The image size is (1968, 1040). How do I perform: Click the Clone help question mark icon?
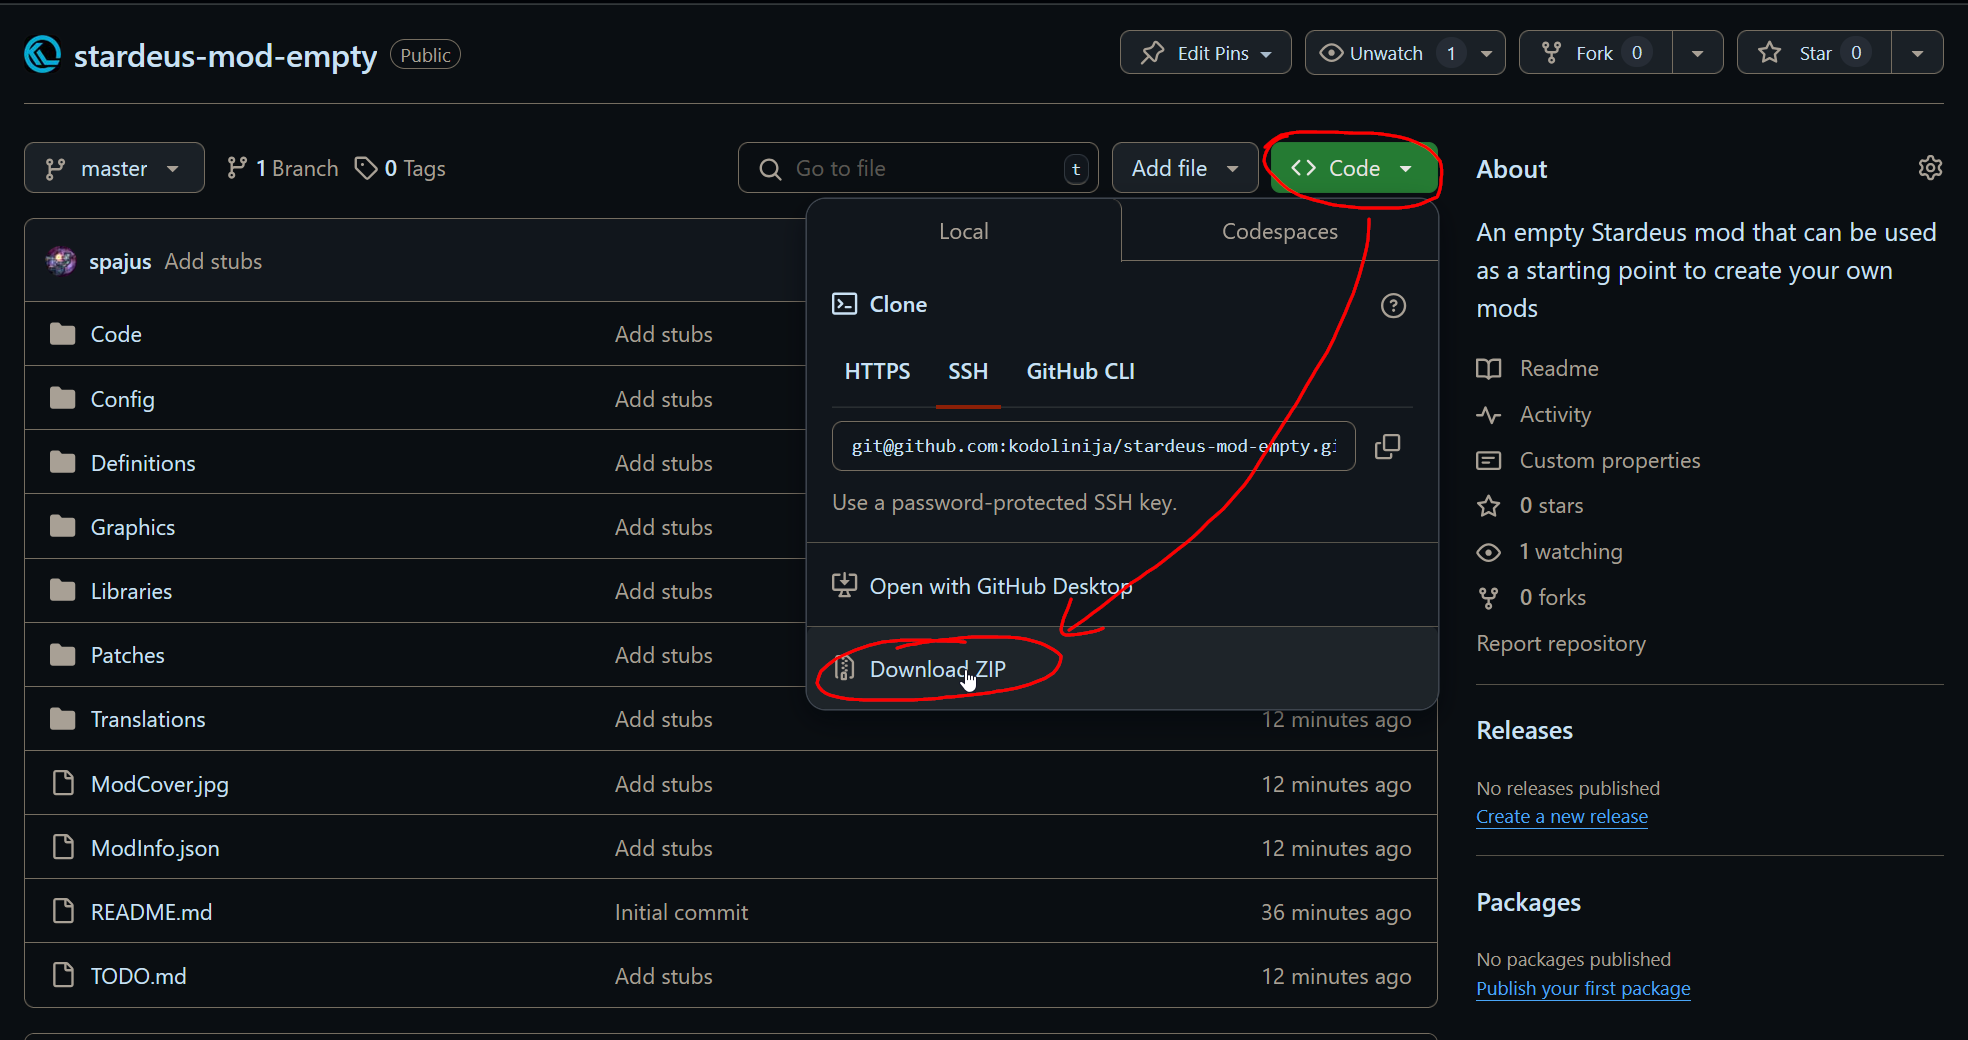coord(1393,306)
